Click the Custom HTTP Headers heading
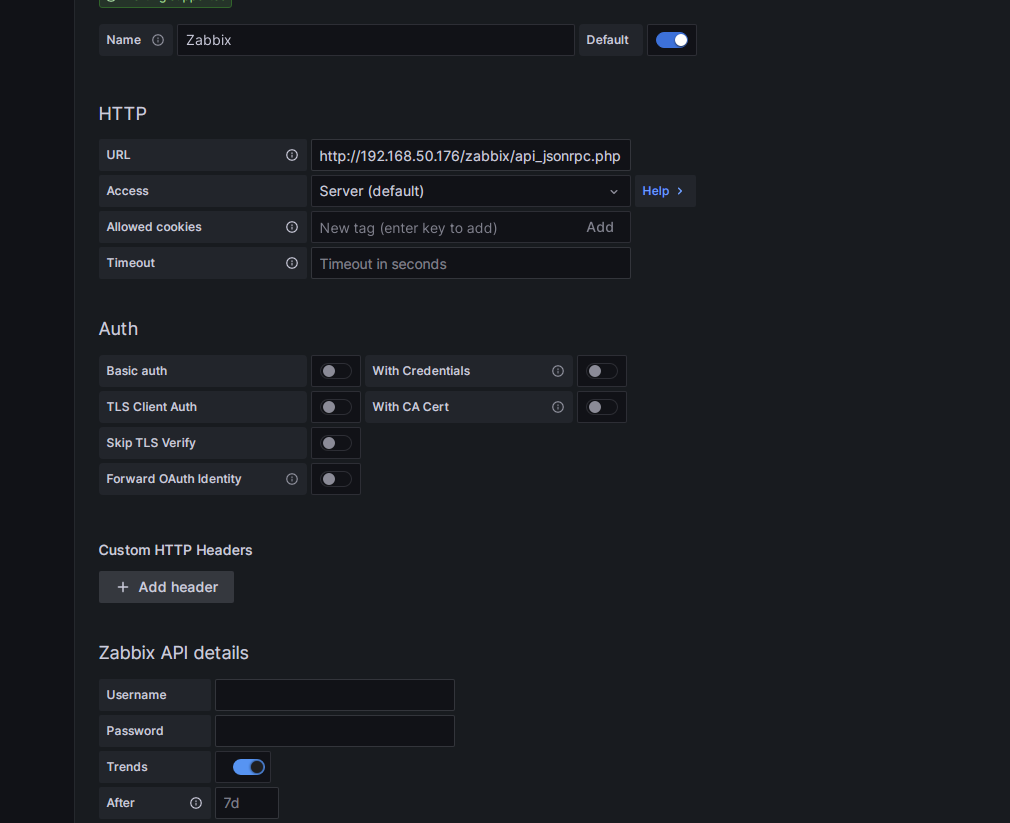The image size is (1010, 823). coord(175,550)
